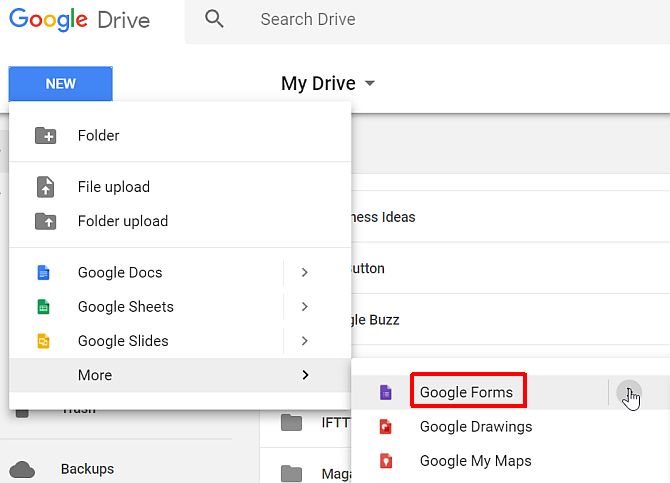Click the folder icon beside Mag
This screenshot has width=670, height=483.
[x=291, y=474]
